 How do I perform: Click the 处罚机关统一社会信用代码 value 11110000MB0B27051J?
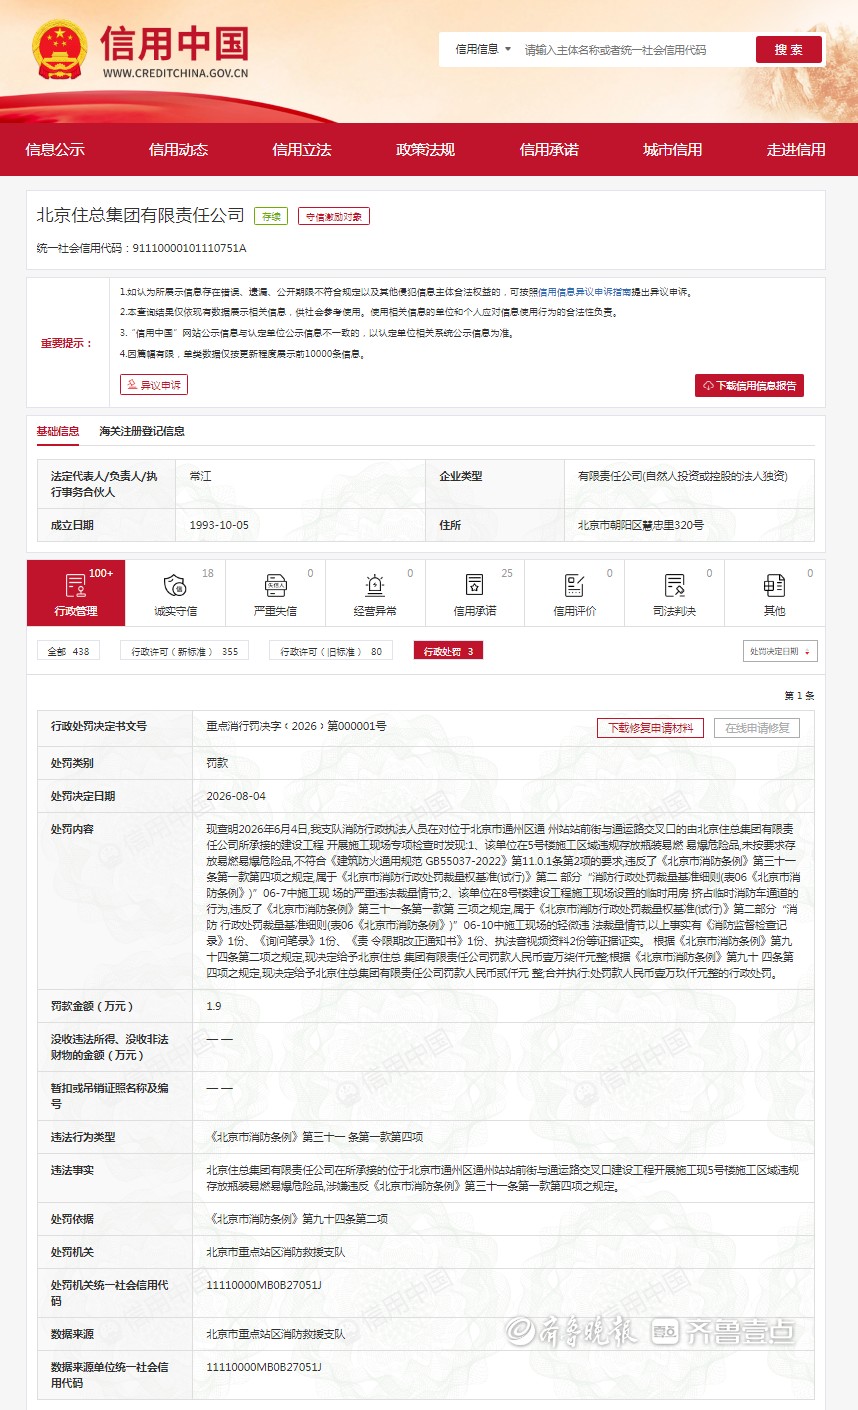[264, 1285]
